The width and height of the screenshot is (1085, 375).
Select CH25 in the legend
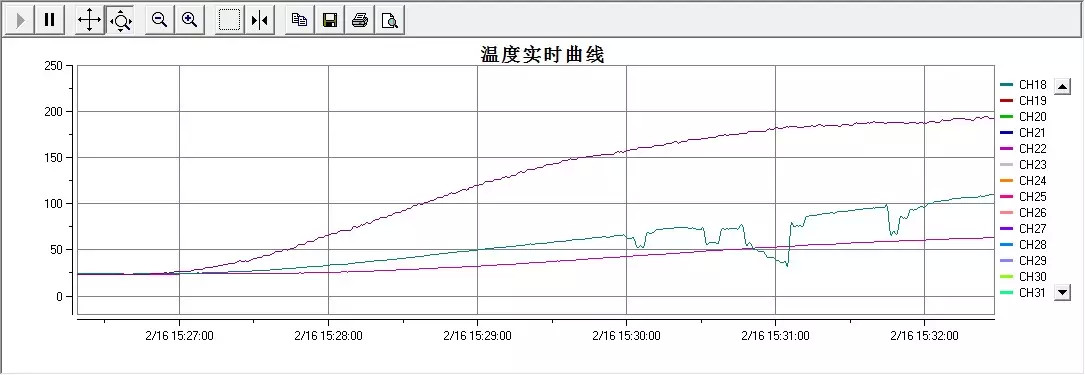click(x=1024, y=196)
